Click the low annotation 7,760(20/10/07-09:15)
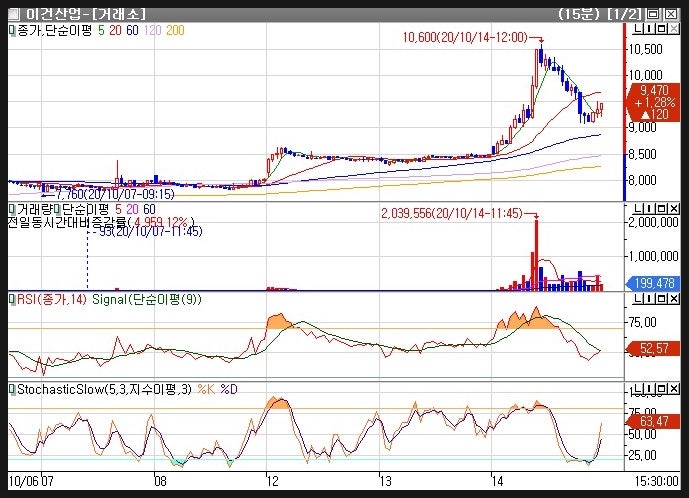Image resolution: width=689 pixels, height=498 pixels. (115, 194)
